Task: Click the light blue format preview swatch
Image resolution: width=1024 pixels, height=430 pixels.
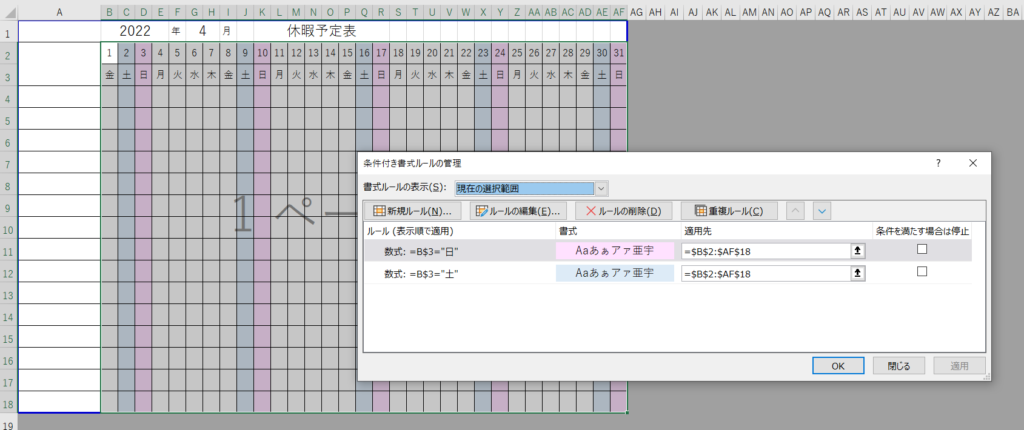Action: (x=615, y=273)
